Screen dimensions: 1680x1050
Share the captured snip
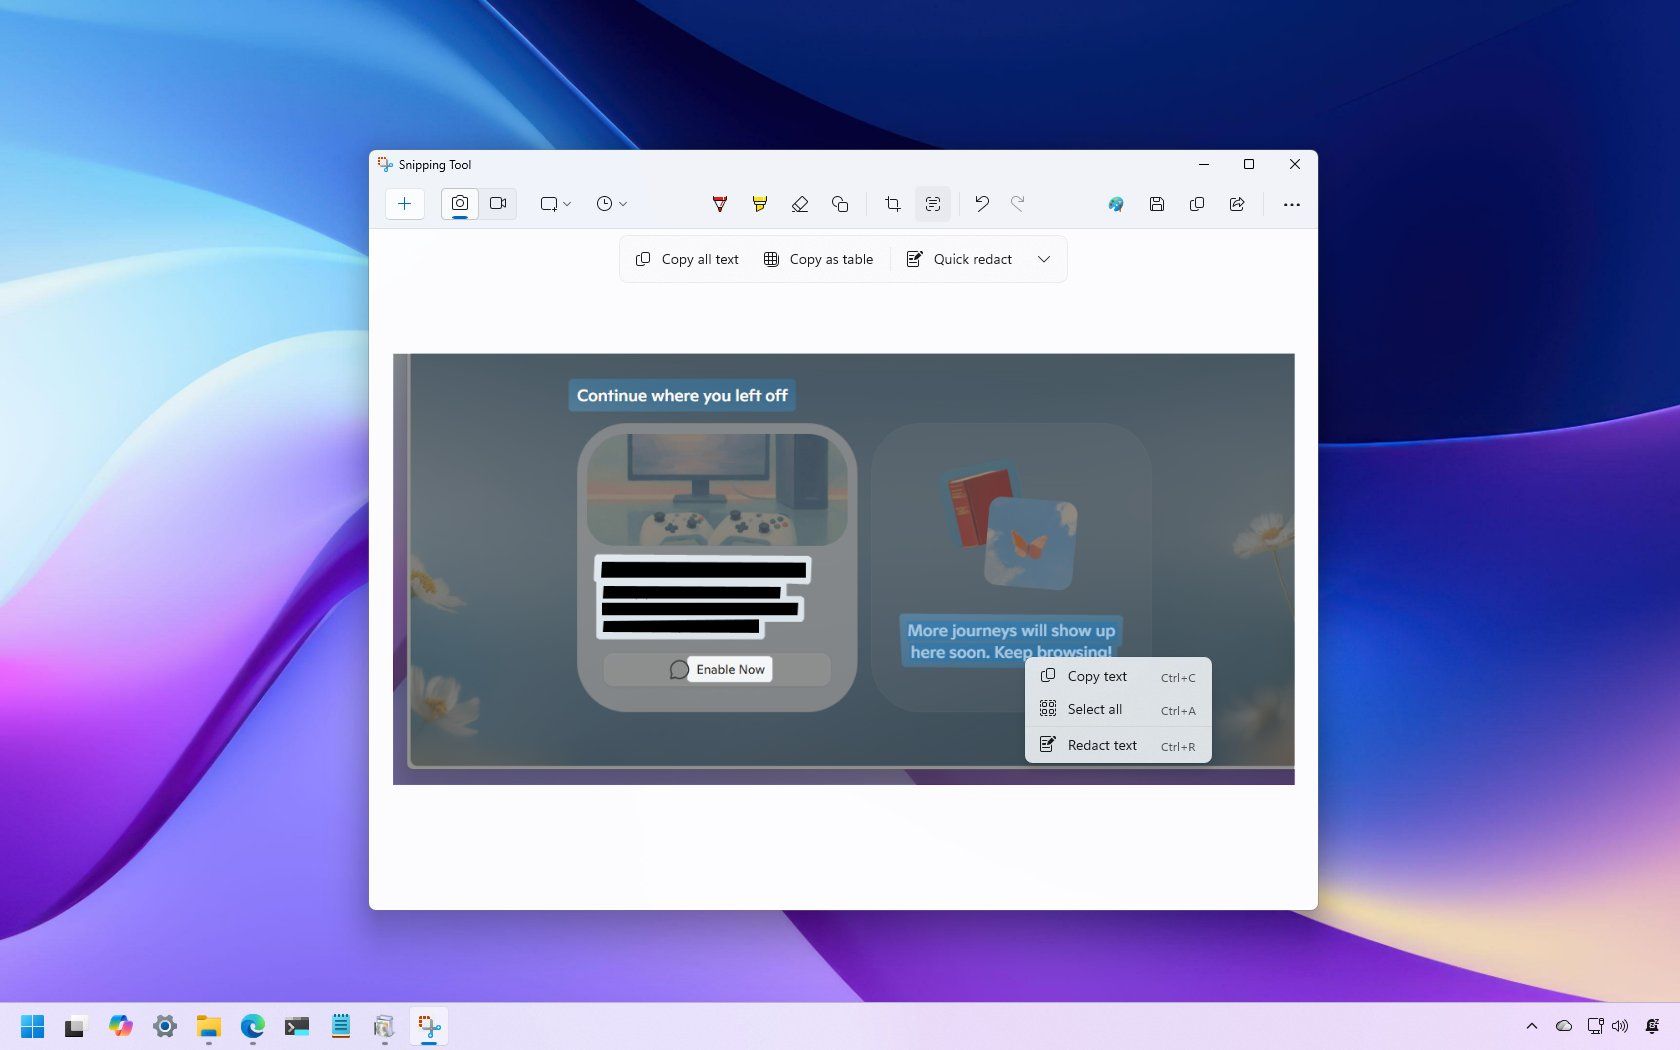point(1236,204)
